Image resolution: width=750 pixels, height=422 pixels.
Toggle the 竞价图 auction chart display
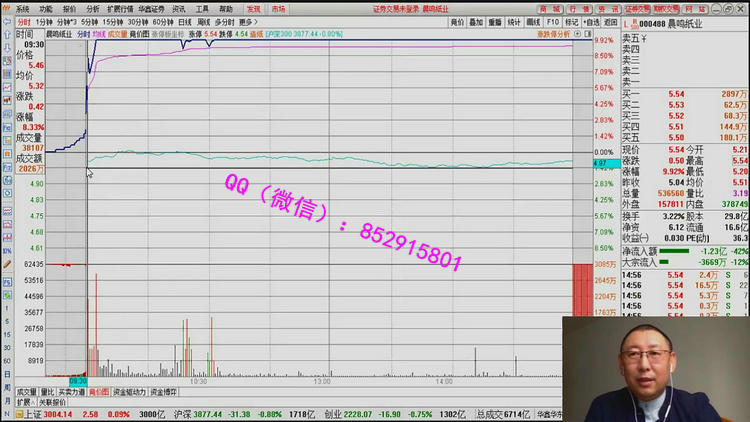click(x=139, y=33)
